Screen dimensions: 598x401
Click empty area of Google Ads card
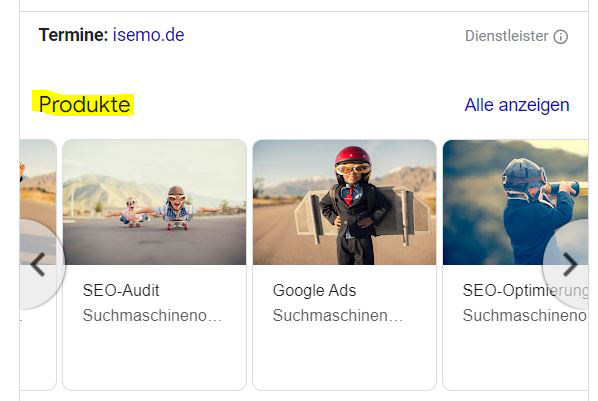click(x=344, y=357)
